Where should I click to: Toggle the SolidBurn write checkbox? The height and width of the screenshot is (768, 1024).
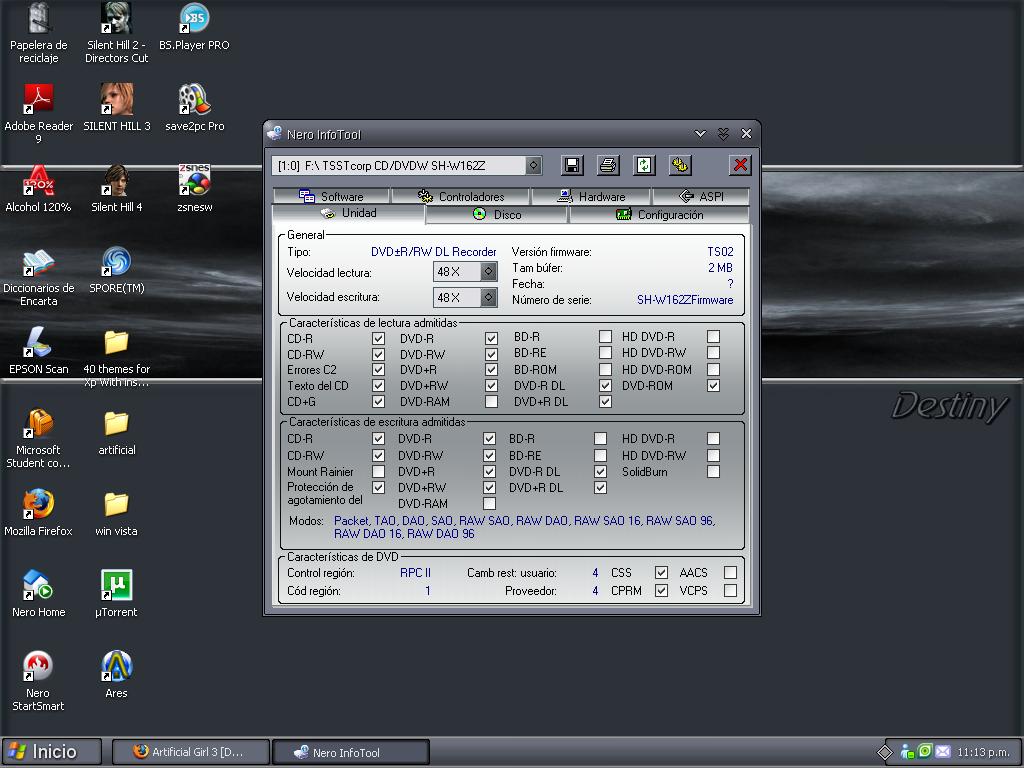click(x=713, y=472)
